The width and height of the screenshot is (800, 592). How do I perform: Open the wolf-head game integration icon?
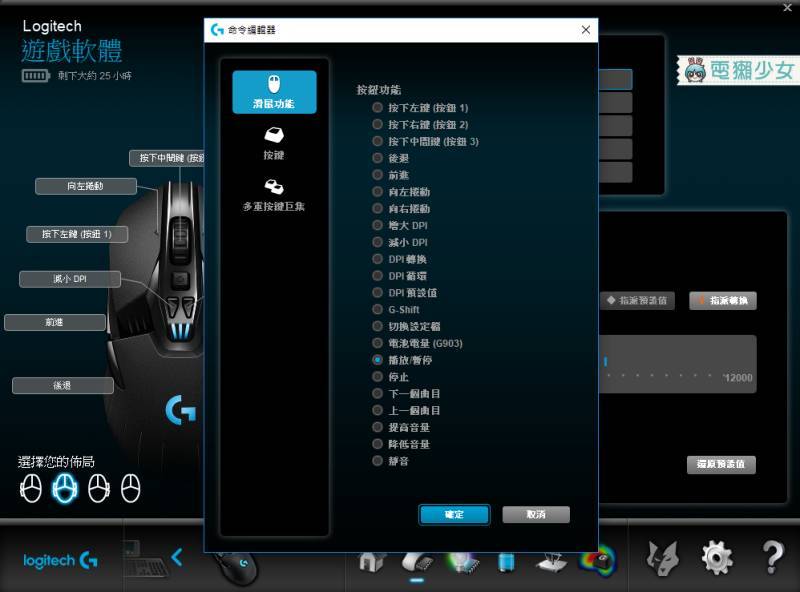(x=663, y=558)
